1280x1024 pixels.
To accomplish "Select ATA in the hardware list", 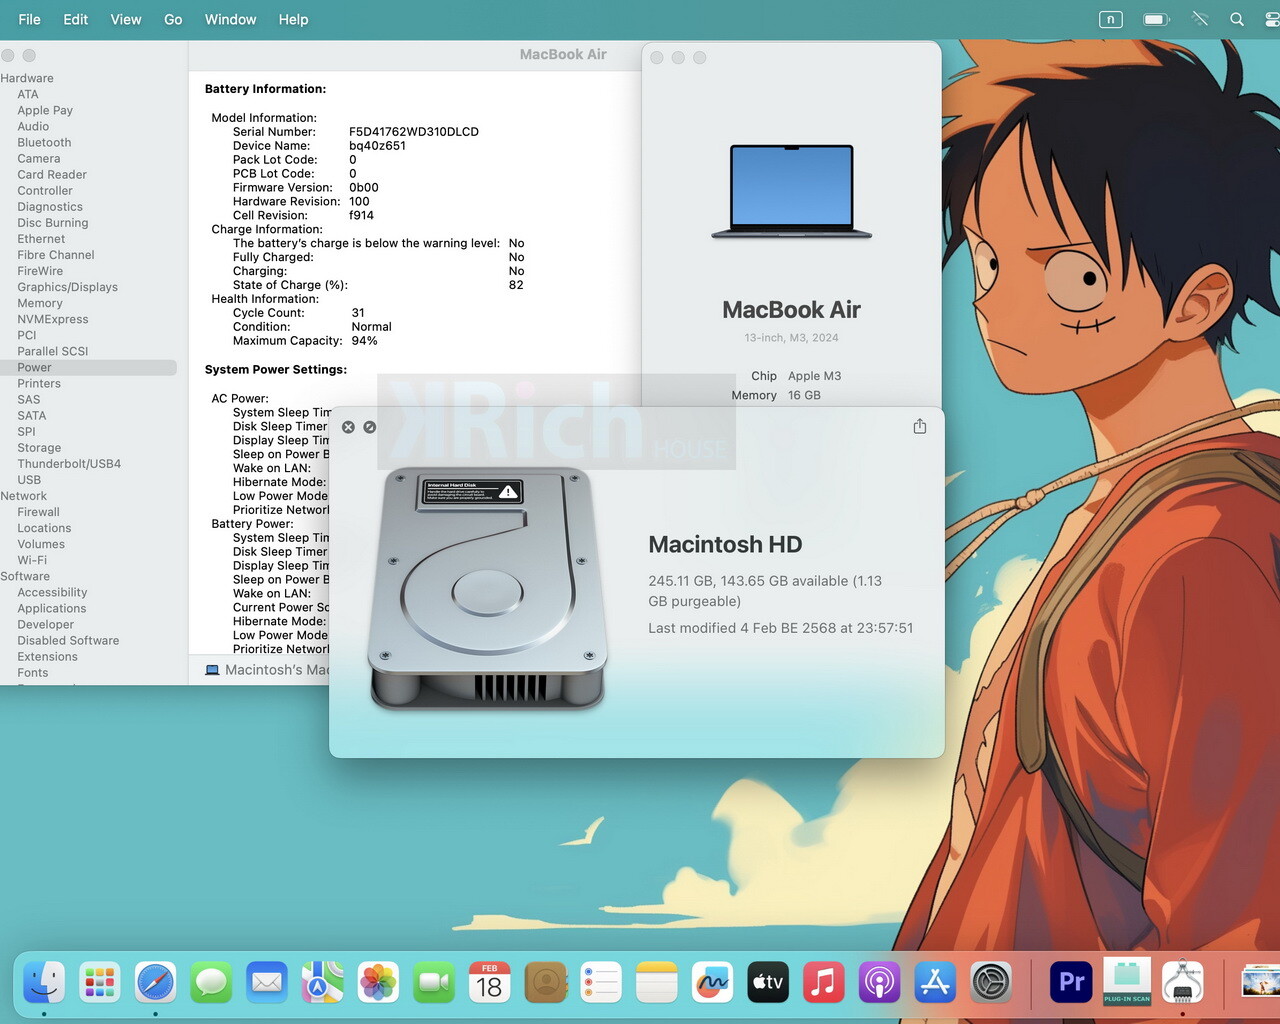I will coord(28,94).
